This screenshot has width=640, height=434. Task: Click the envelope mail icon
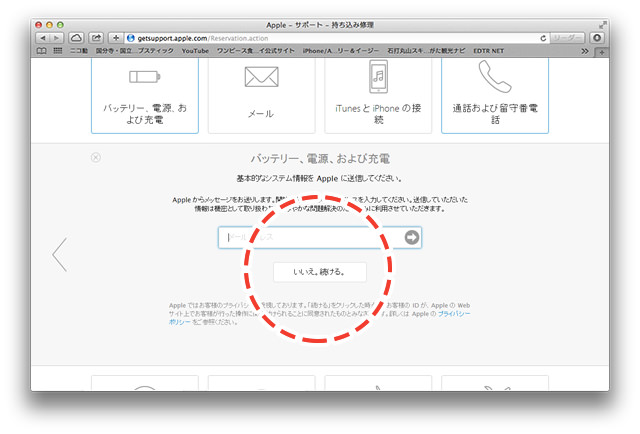262,77
